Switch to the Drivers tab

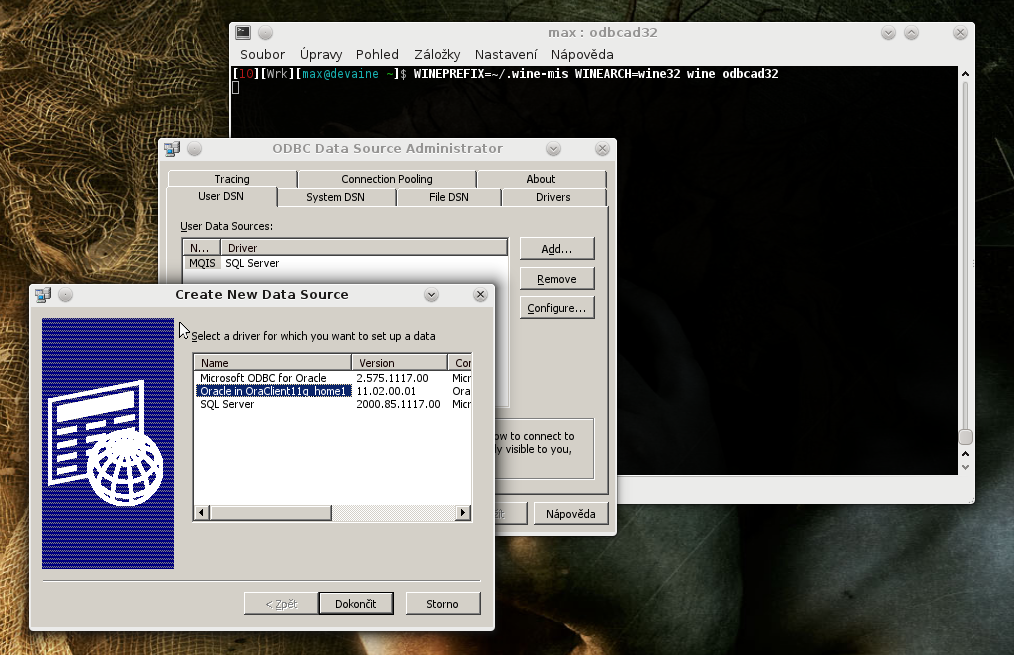click(553, 197)
